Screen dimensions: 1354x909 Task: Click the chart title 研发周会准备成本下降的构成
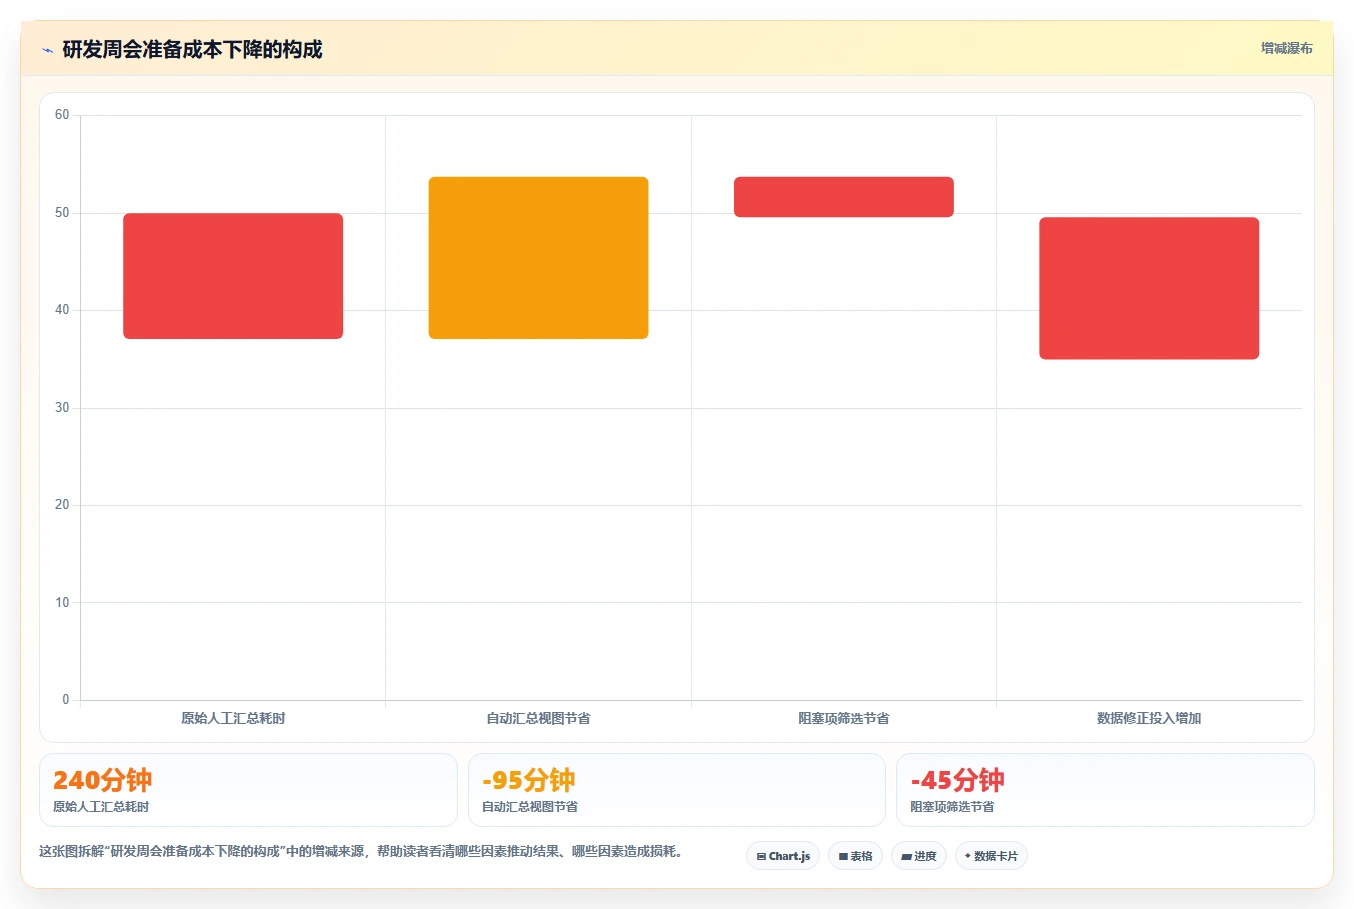pos(192,49)
